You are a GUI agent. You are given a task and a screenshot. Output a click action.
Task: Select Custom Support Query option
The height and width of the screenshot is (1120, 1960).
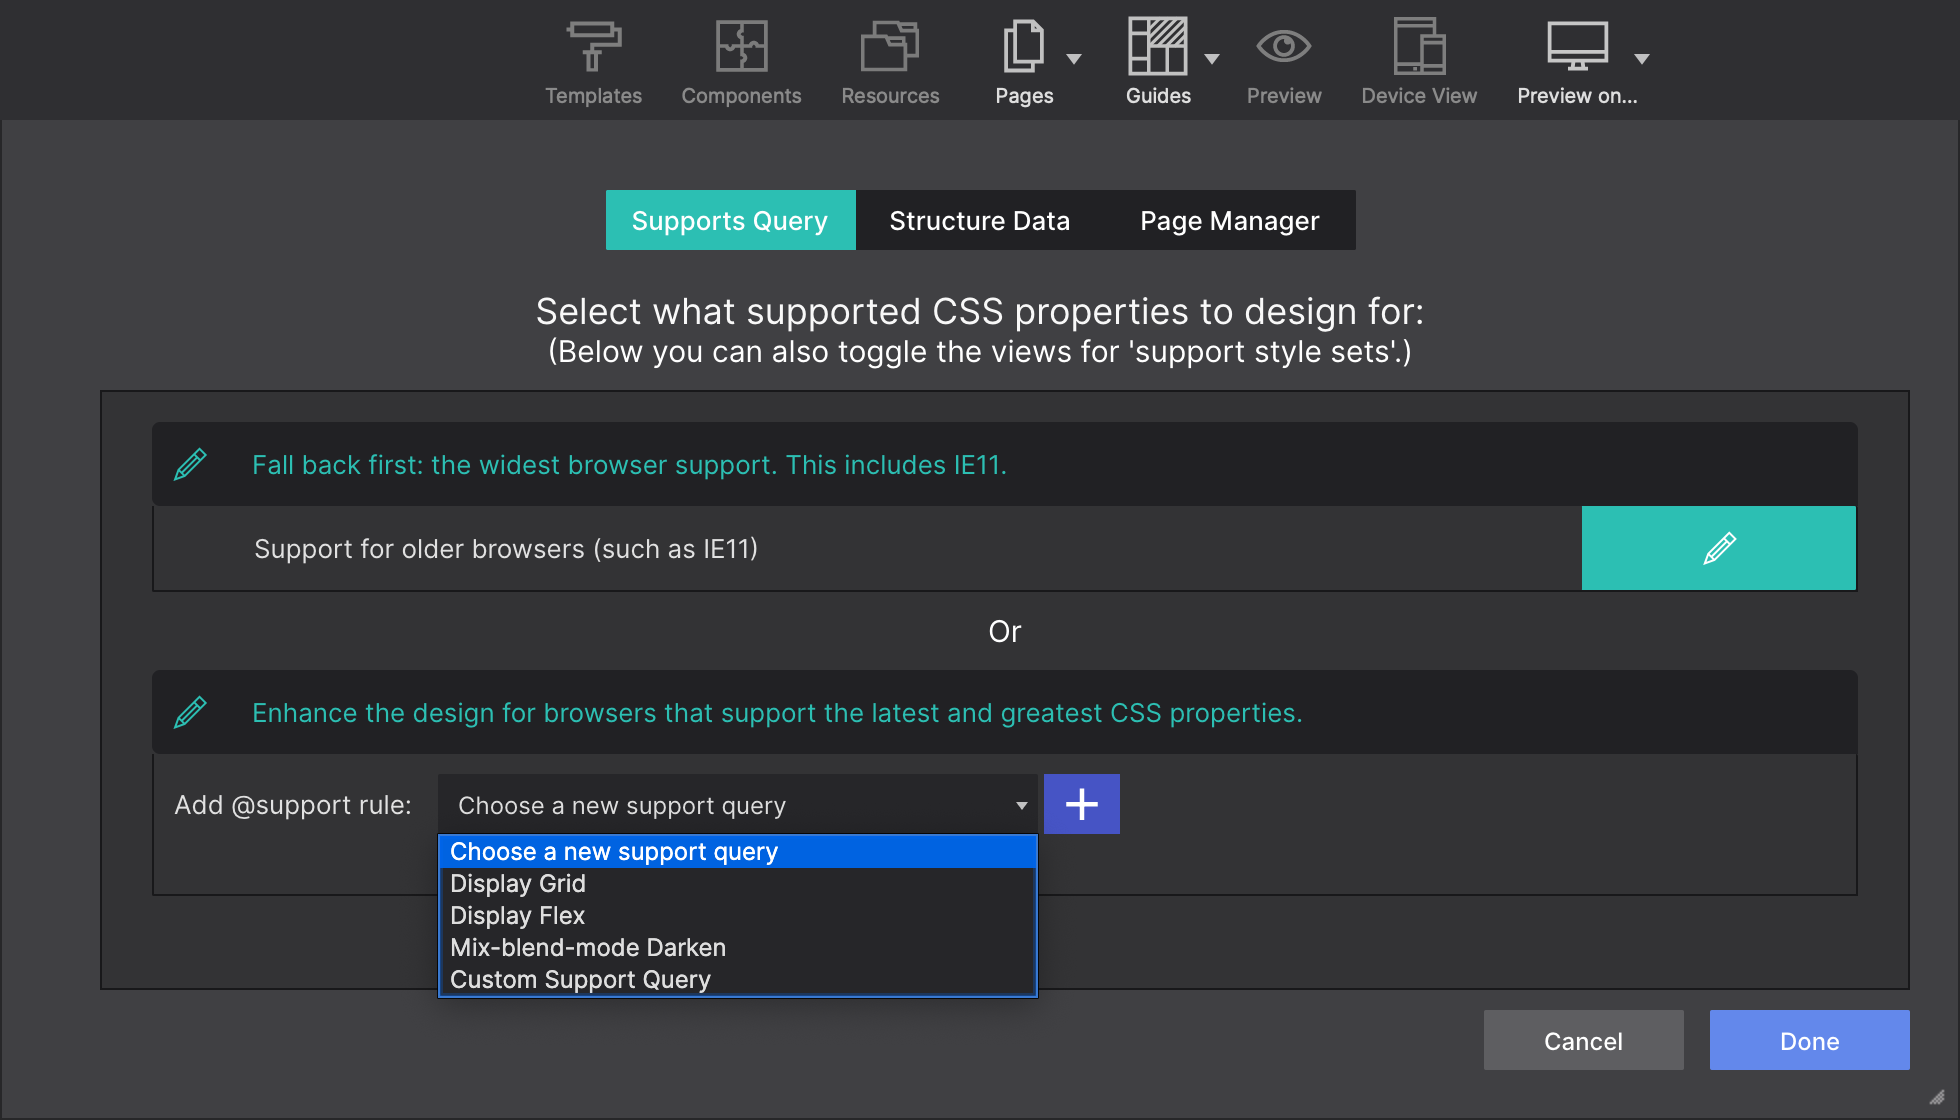point(737,980)
